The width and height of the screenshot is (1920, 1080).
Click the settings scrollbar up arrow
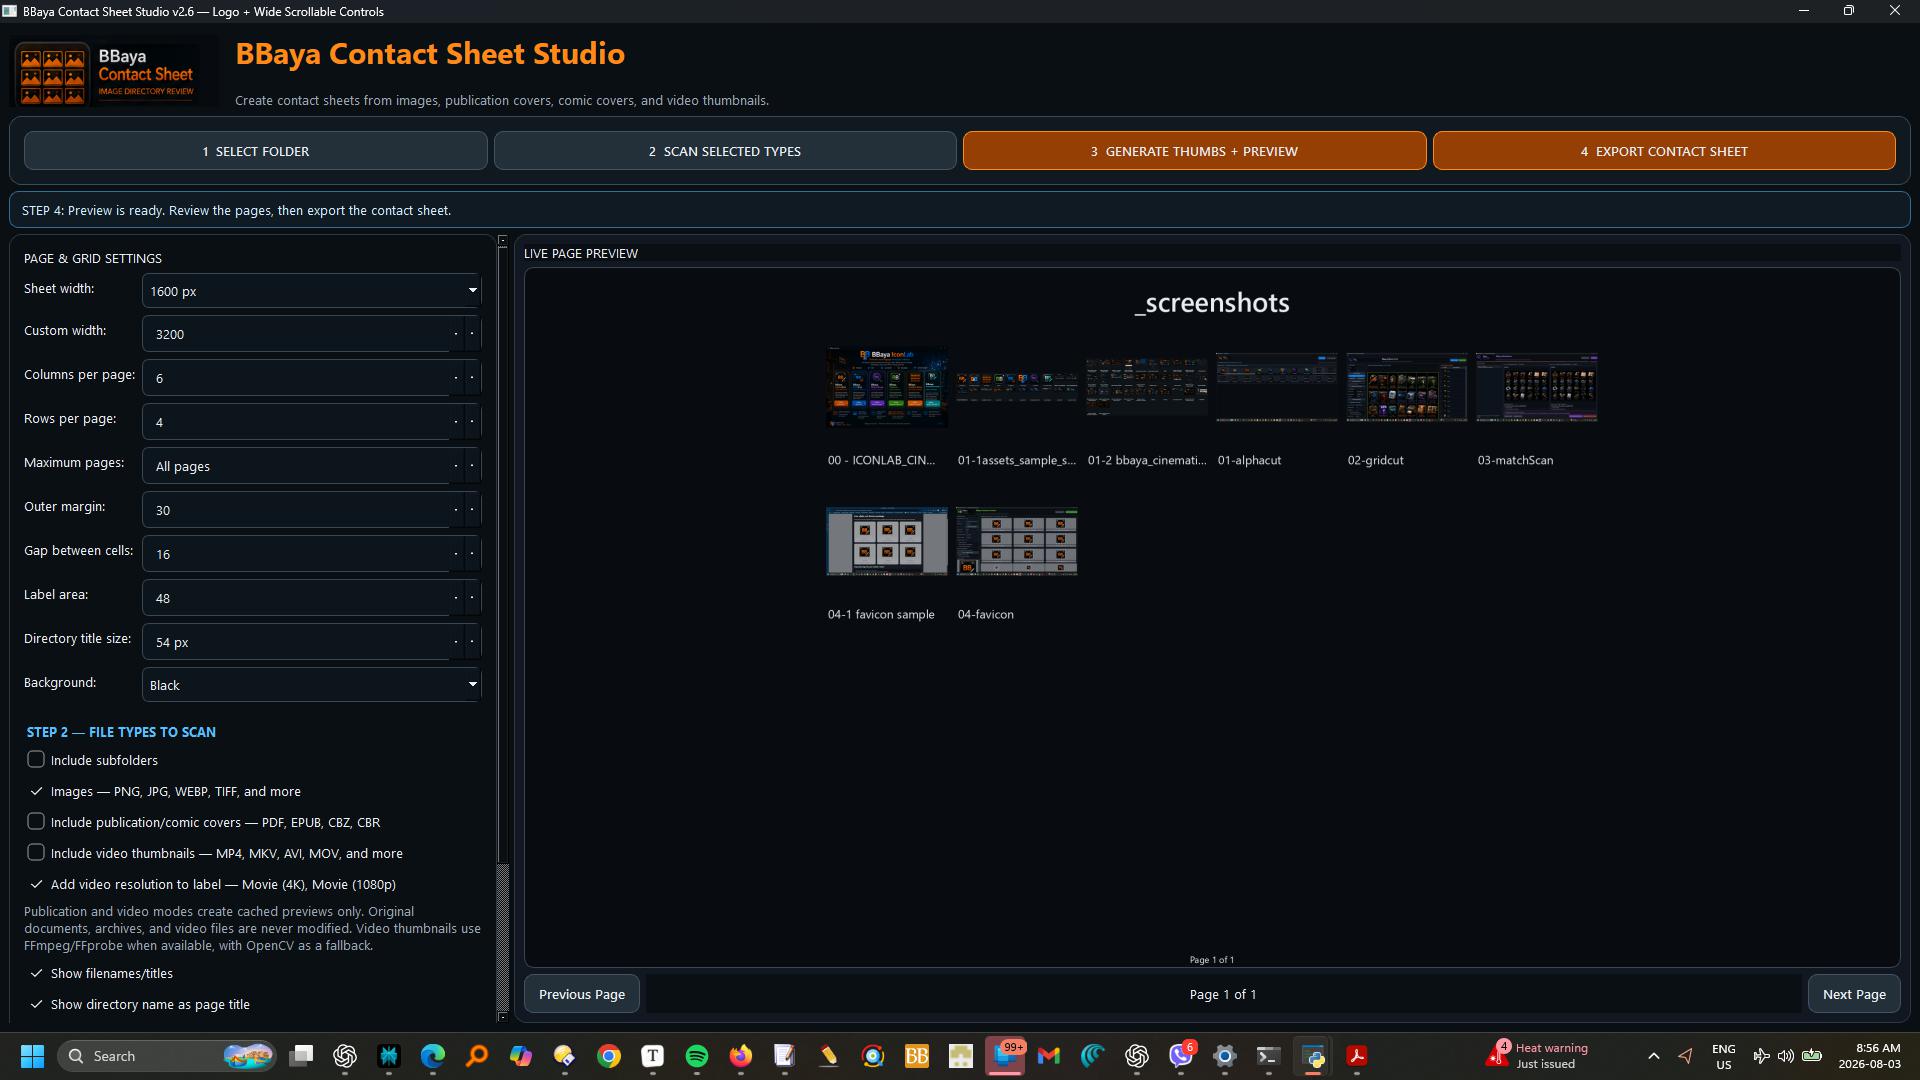click(x=503, y=241)
